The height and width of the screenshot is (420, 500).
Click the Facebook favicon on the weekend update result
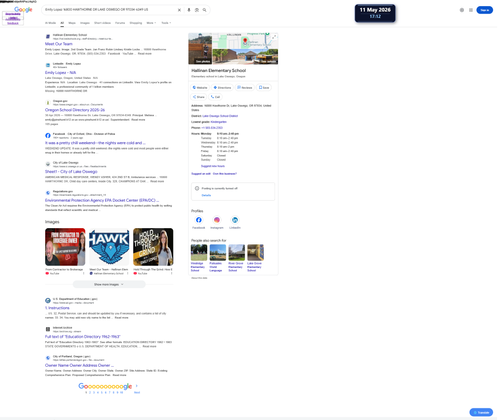coord(48,136)
